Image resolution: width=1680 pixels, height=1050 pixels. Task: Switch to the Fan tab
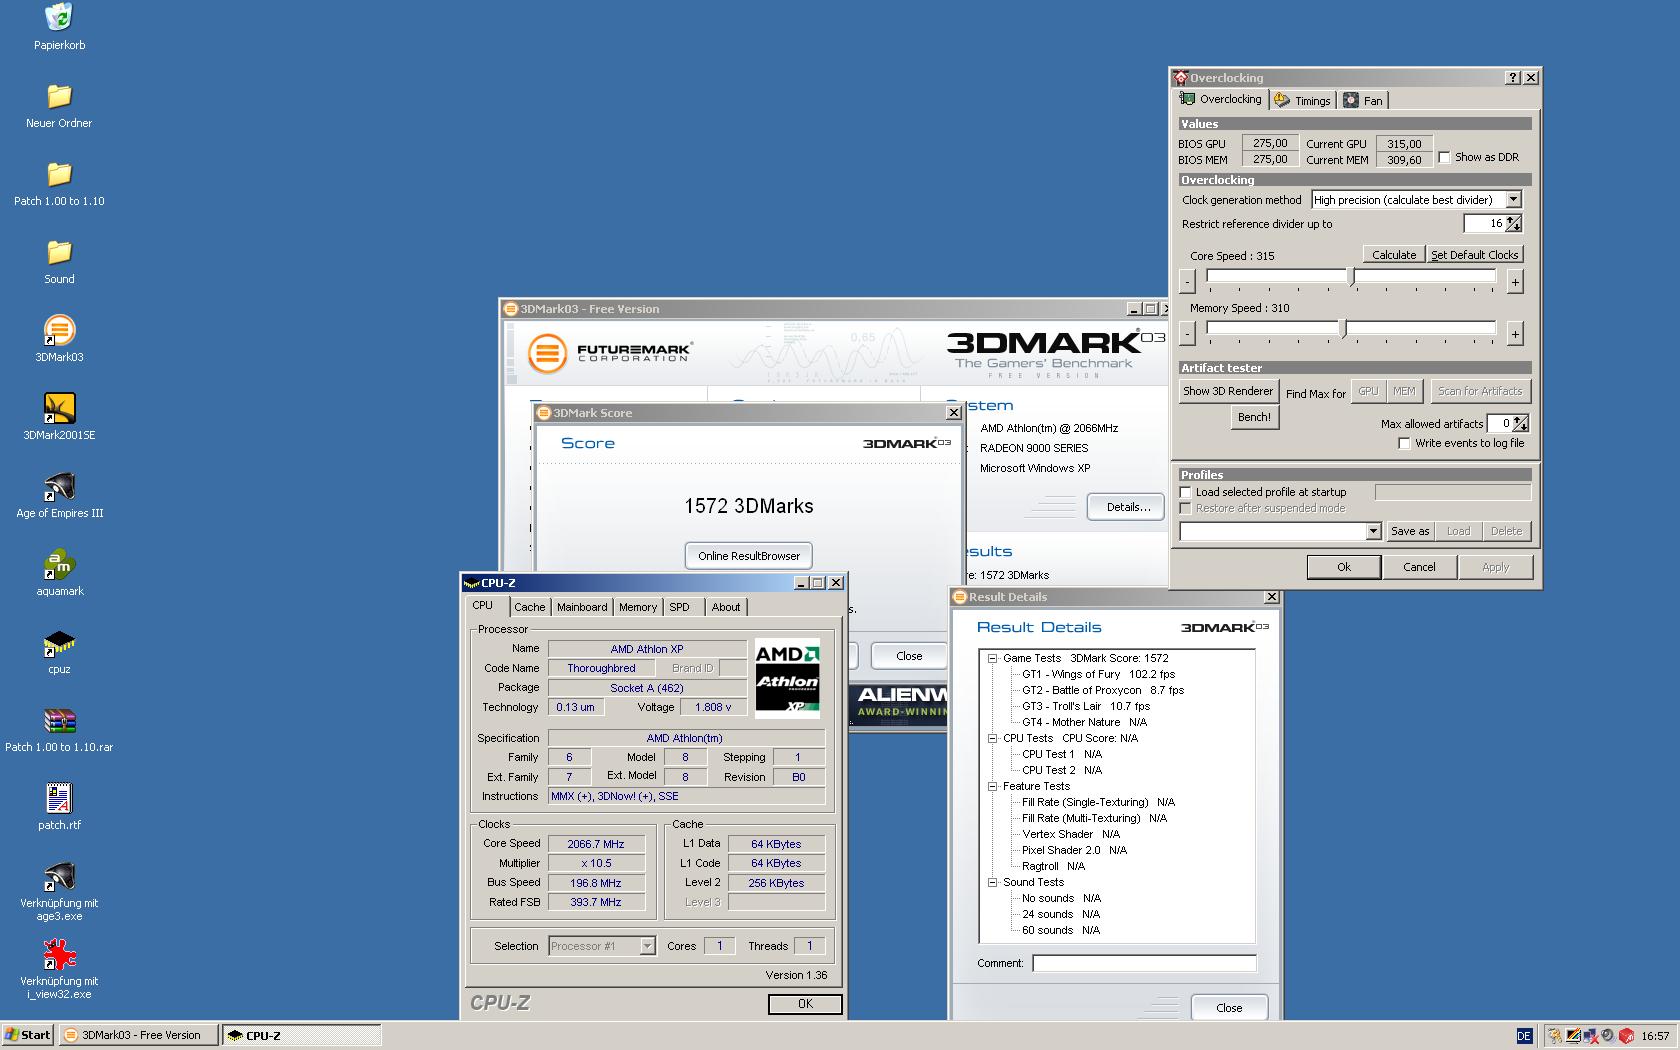pos(1363,100)
